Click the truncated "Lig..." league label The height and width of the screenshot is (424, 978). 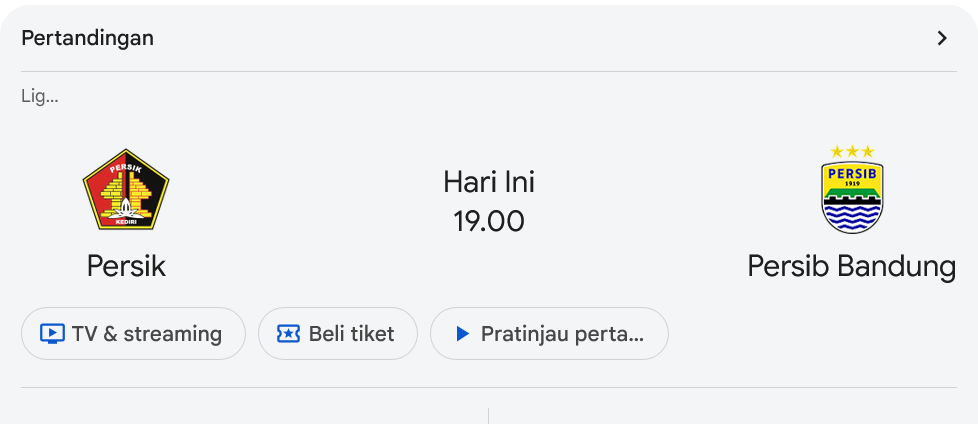tap(40, 97)
